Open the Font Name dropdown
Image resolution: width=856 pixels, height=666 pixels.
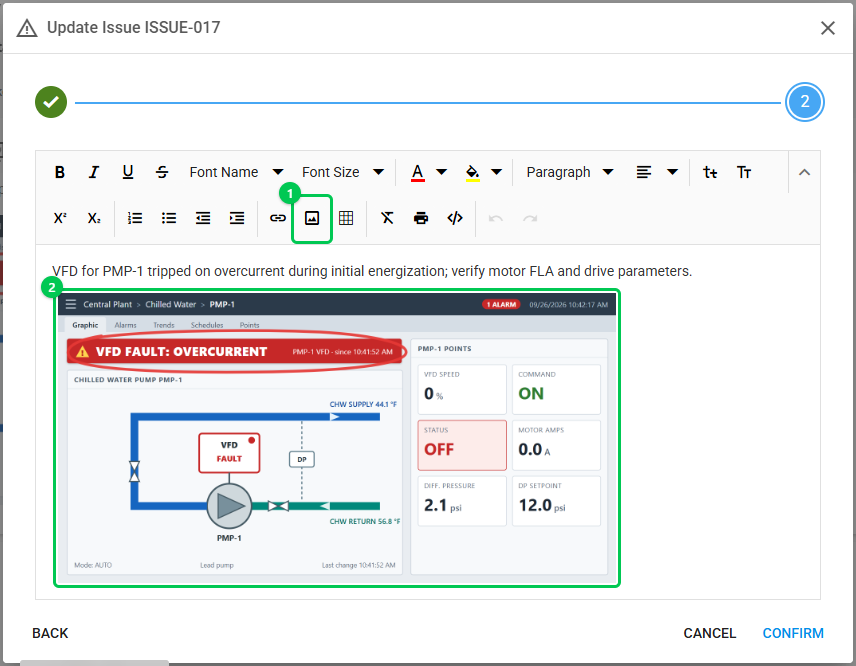(236, 173)
